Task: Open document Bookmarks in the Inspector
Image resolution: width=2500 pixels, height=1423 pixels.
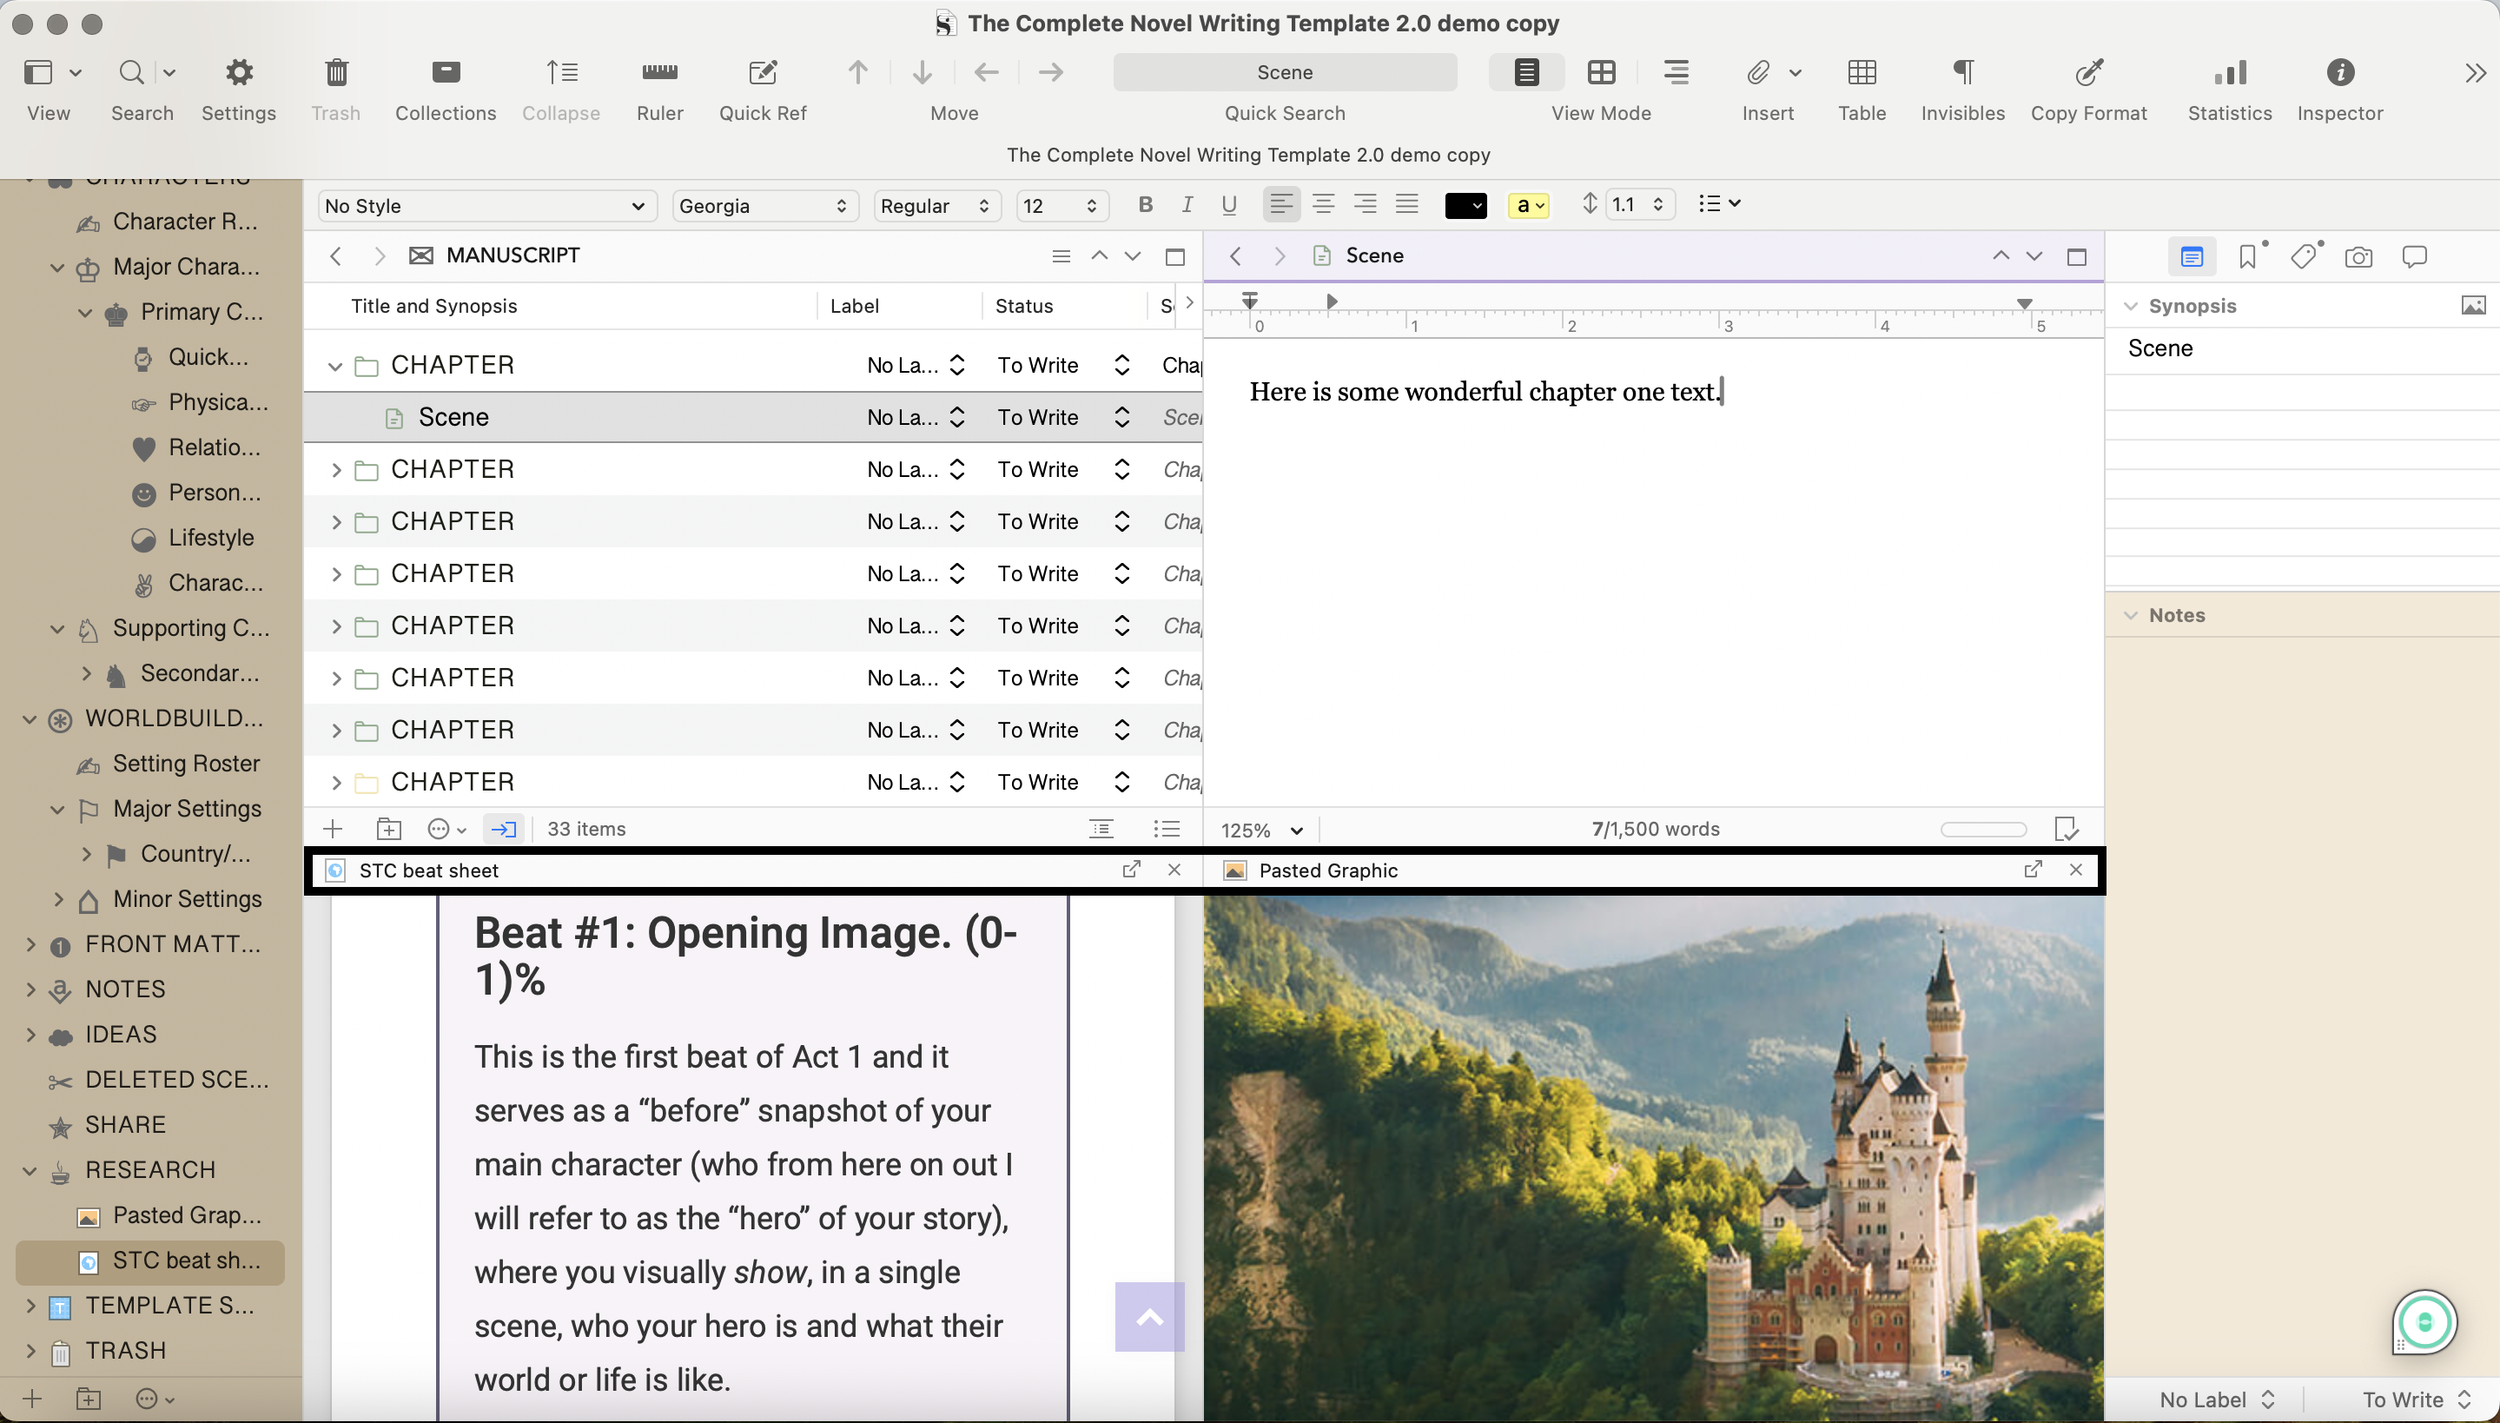Action: tap(2246, 256)
